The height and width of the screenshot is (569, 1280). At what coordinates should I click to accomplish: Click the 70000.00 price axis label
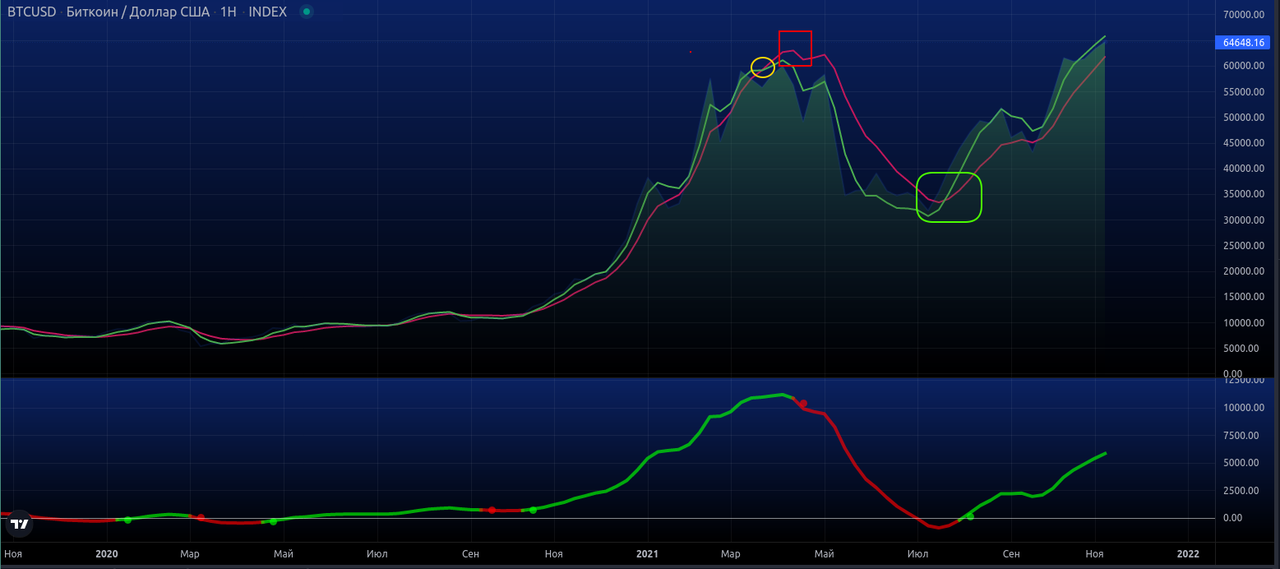pyautogui.click(x=1244, y=15)
